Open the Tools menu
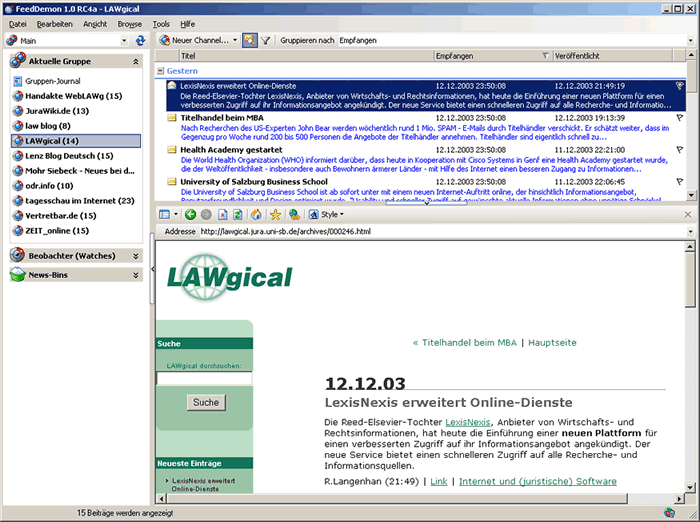The width and height of the screenshot is (700, 522). (x=161, y=22)
